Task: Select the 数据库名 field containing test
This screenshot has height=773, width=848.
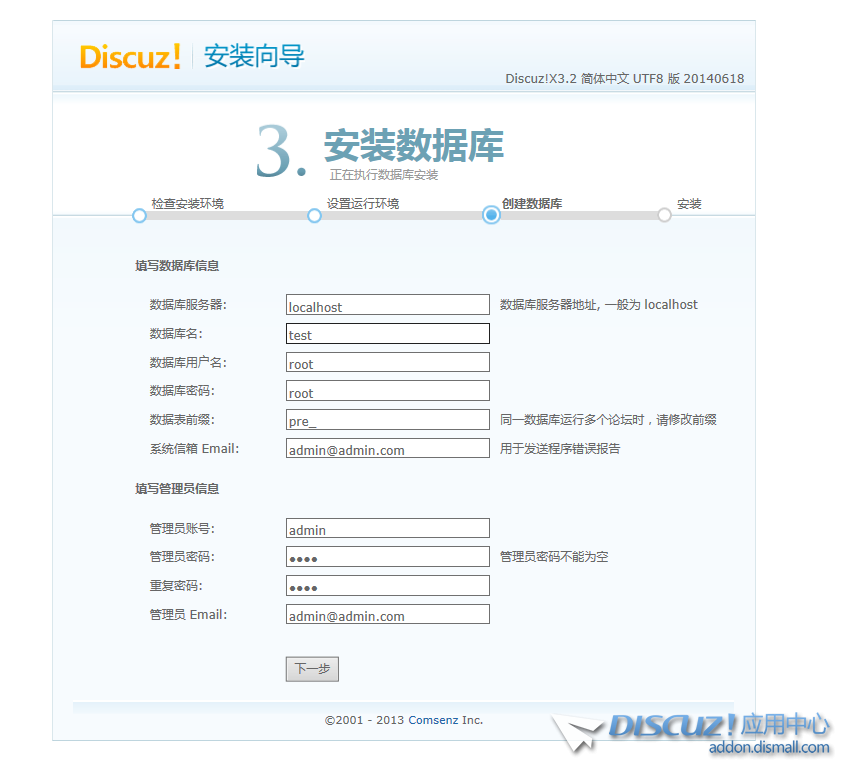Action: [387, 334]
